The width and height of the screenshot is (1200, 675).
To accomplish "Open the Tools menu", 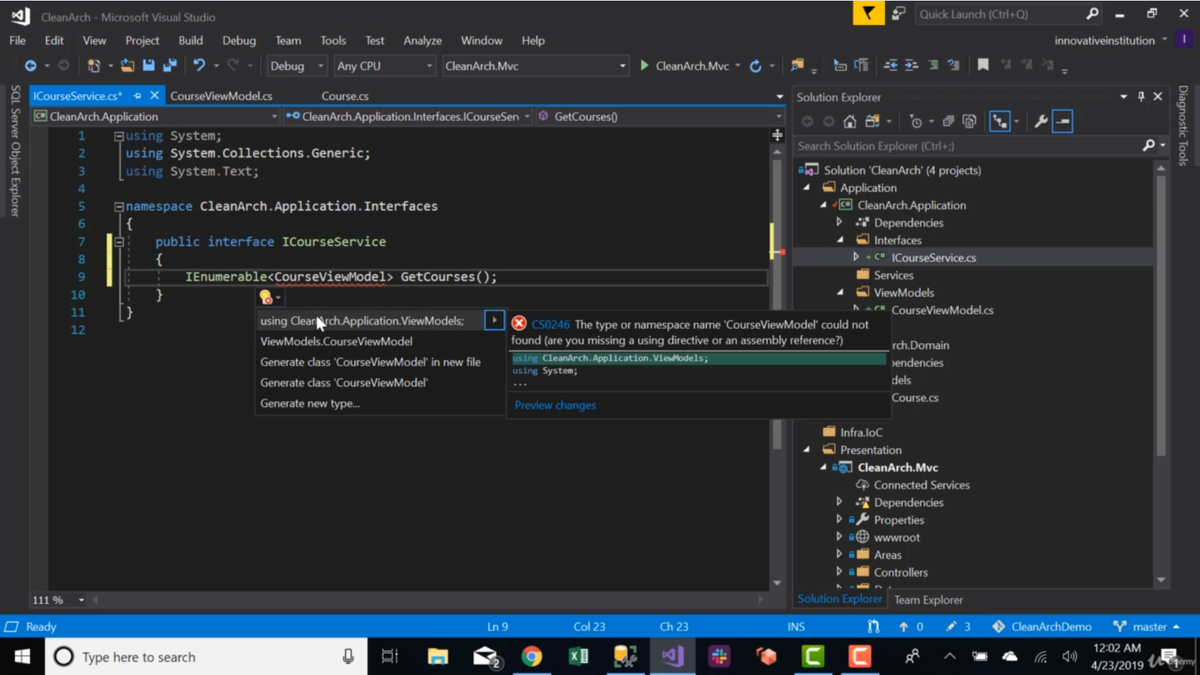I will [x=333, y=41].
